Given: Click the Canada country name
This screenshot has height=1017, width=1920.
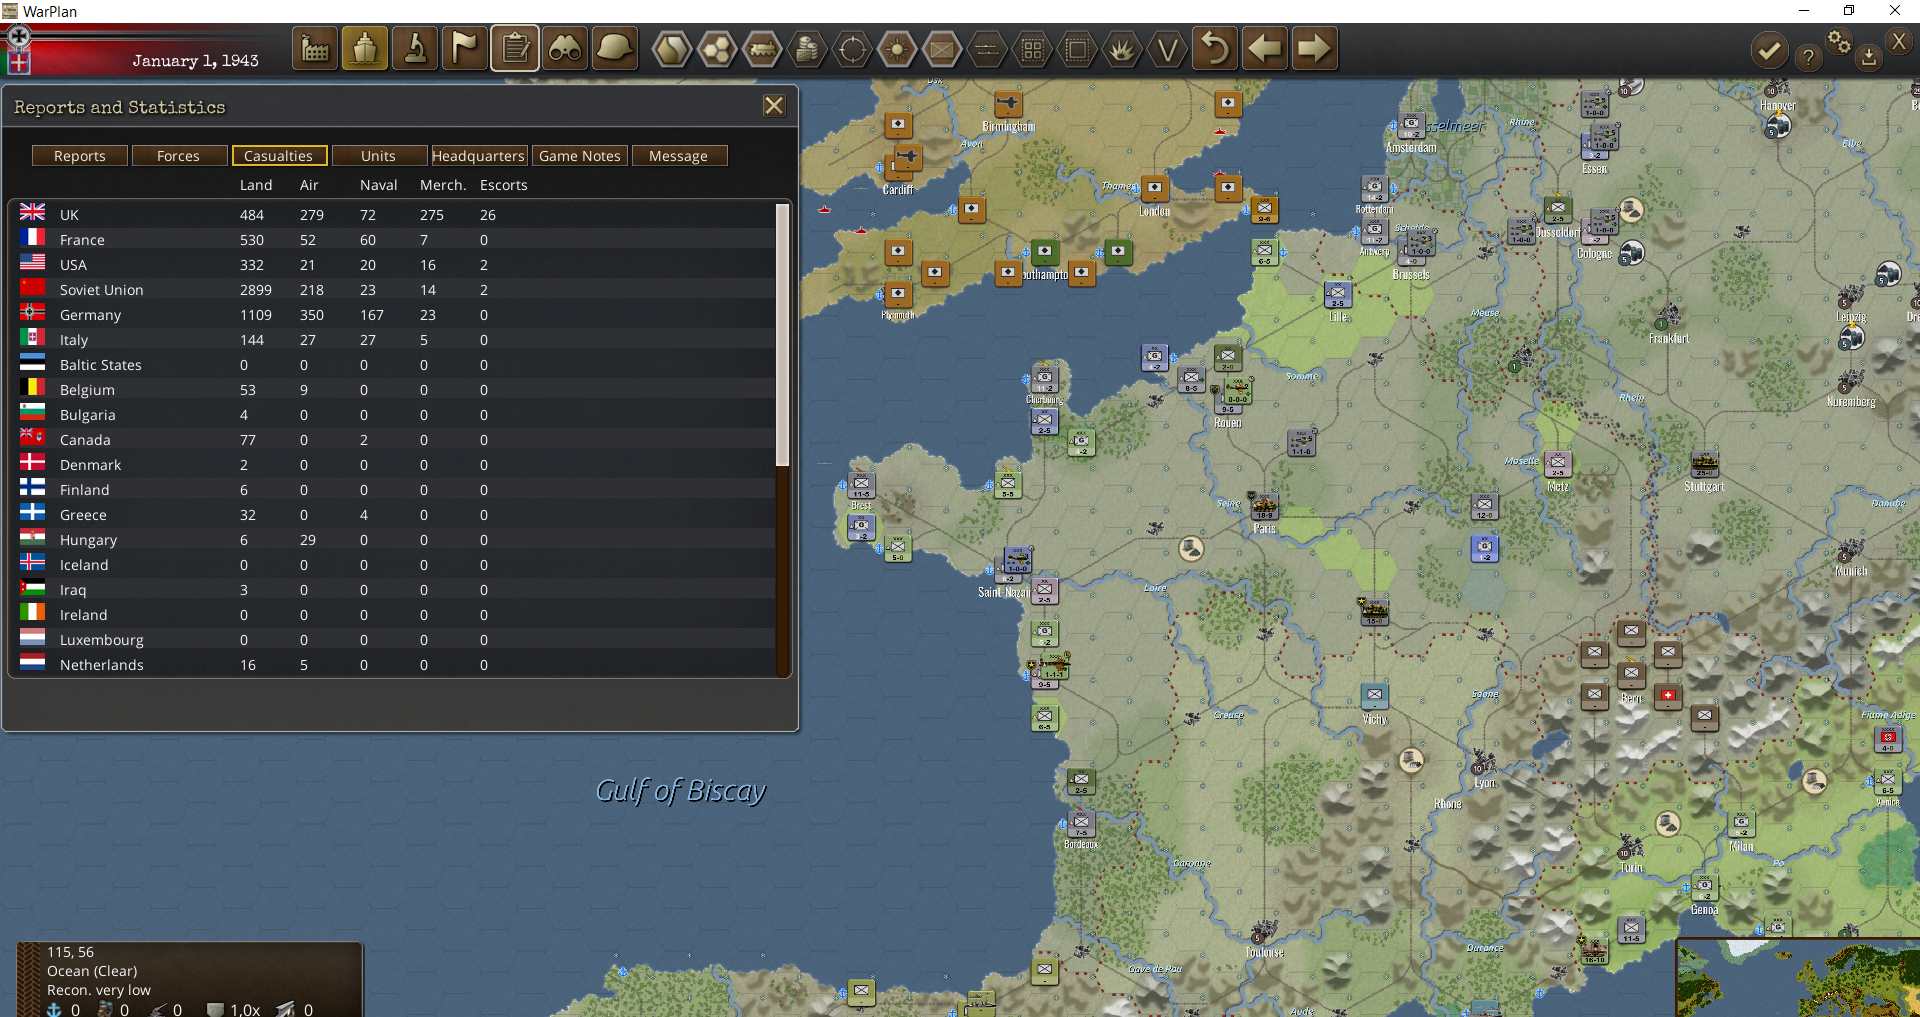Looking at the screenshot, I should point(85,440).
